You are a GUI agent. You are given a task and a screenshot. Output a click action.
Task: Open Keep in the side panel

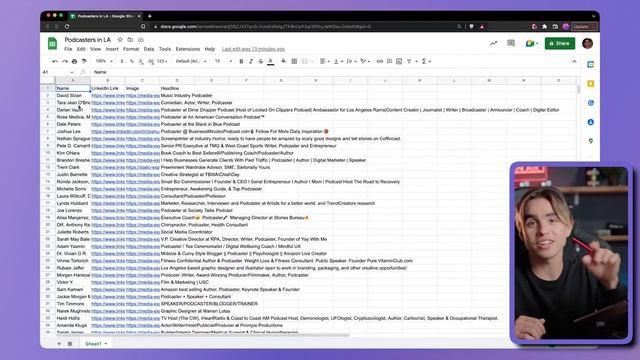tap(590, 84)
